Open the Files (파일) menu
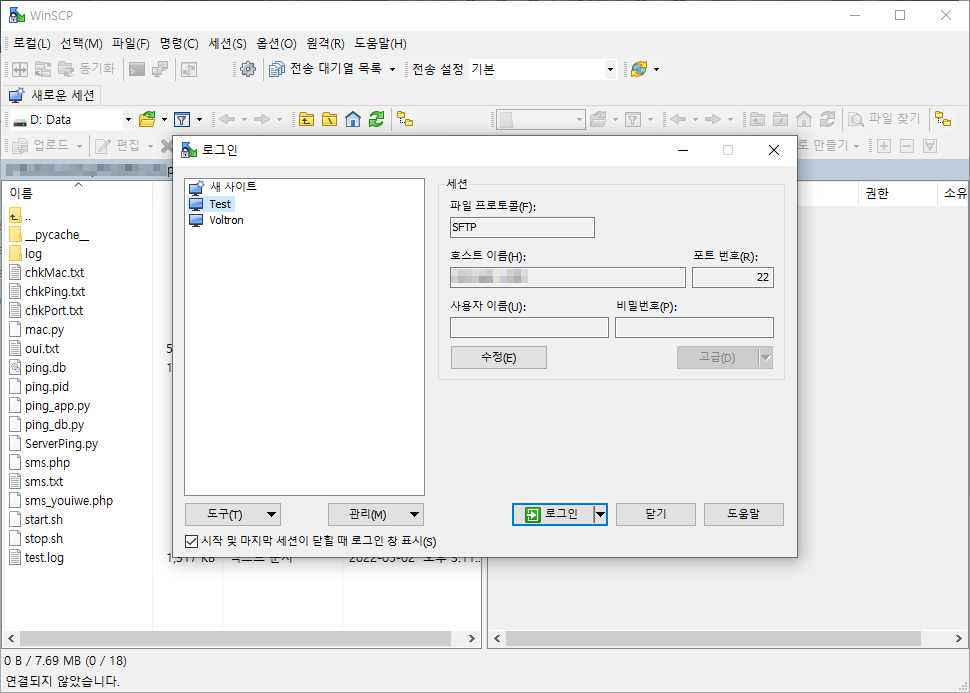 tap(131, 43)
